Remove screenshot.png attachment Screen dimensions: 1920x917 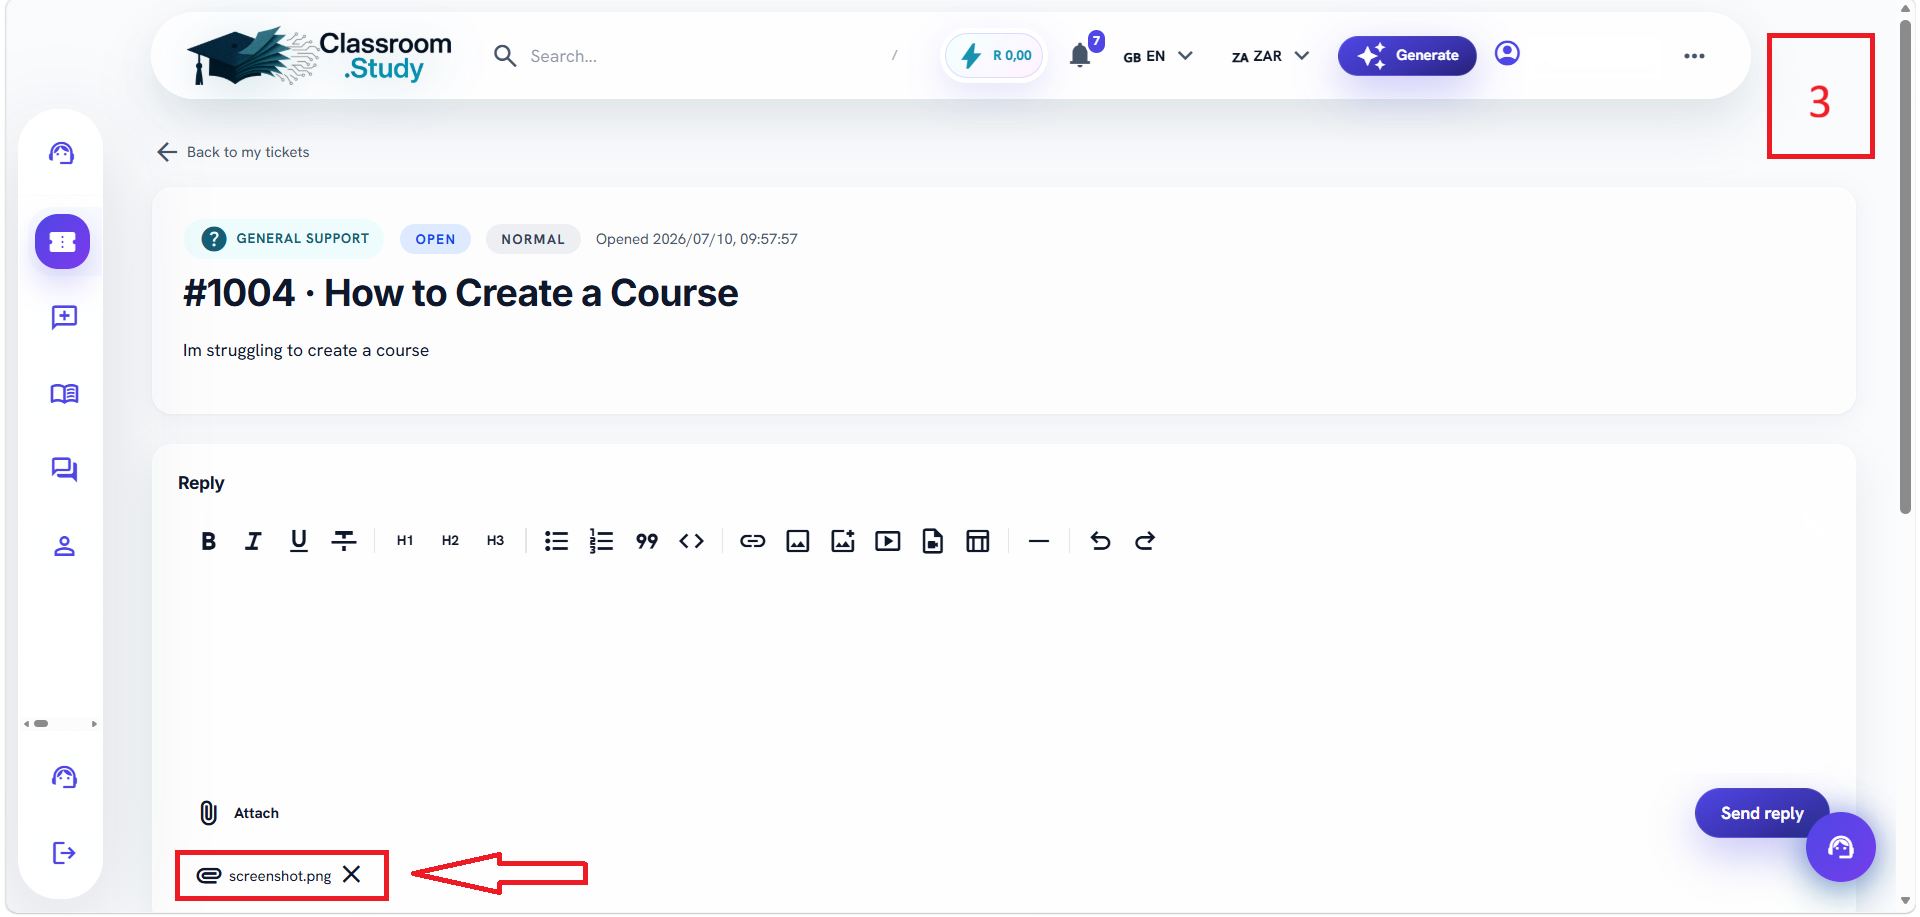[x=352, y=874]
